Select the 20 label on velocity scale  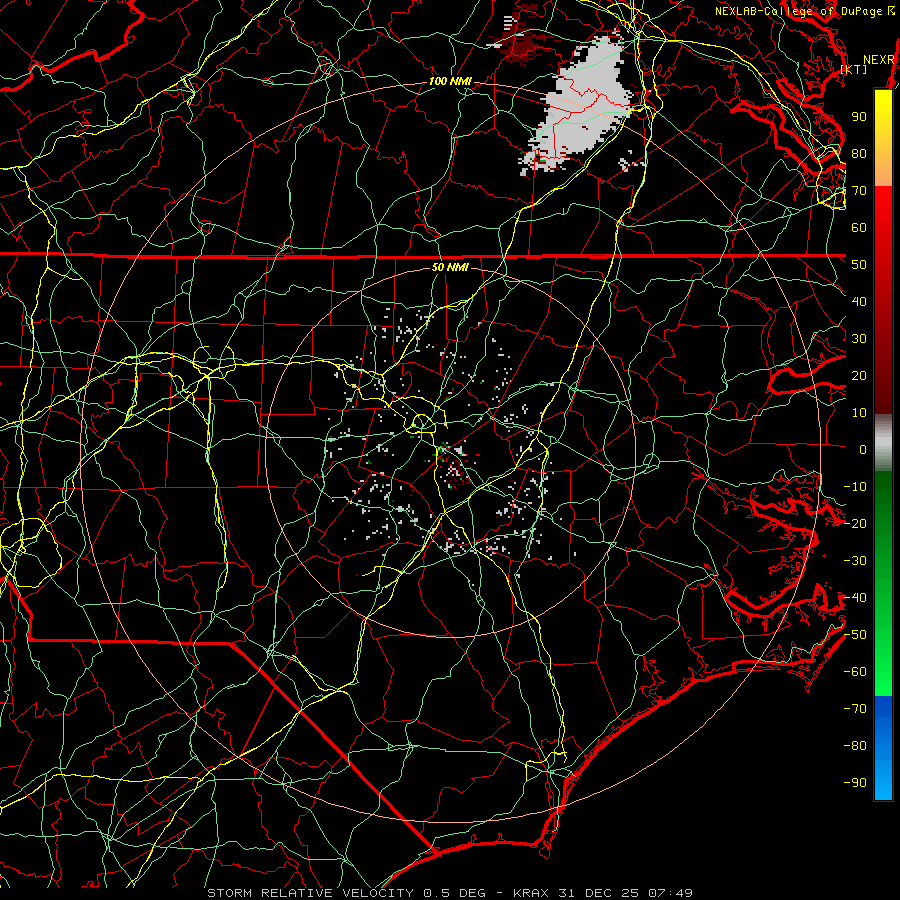click(x=859, y=375)
